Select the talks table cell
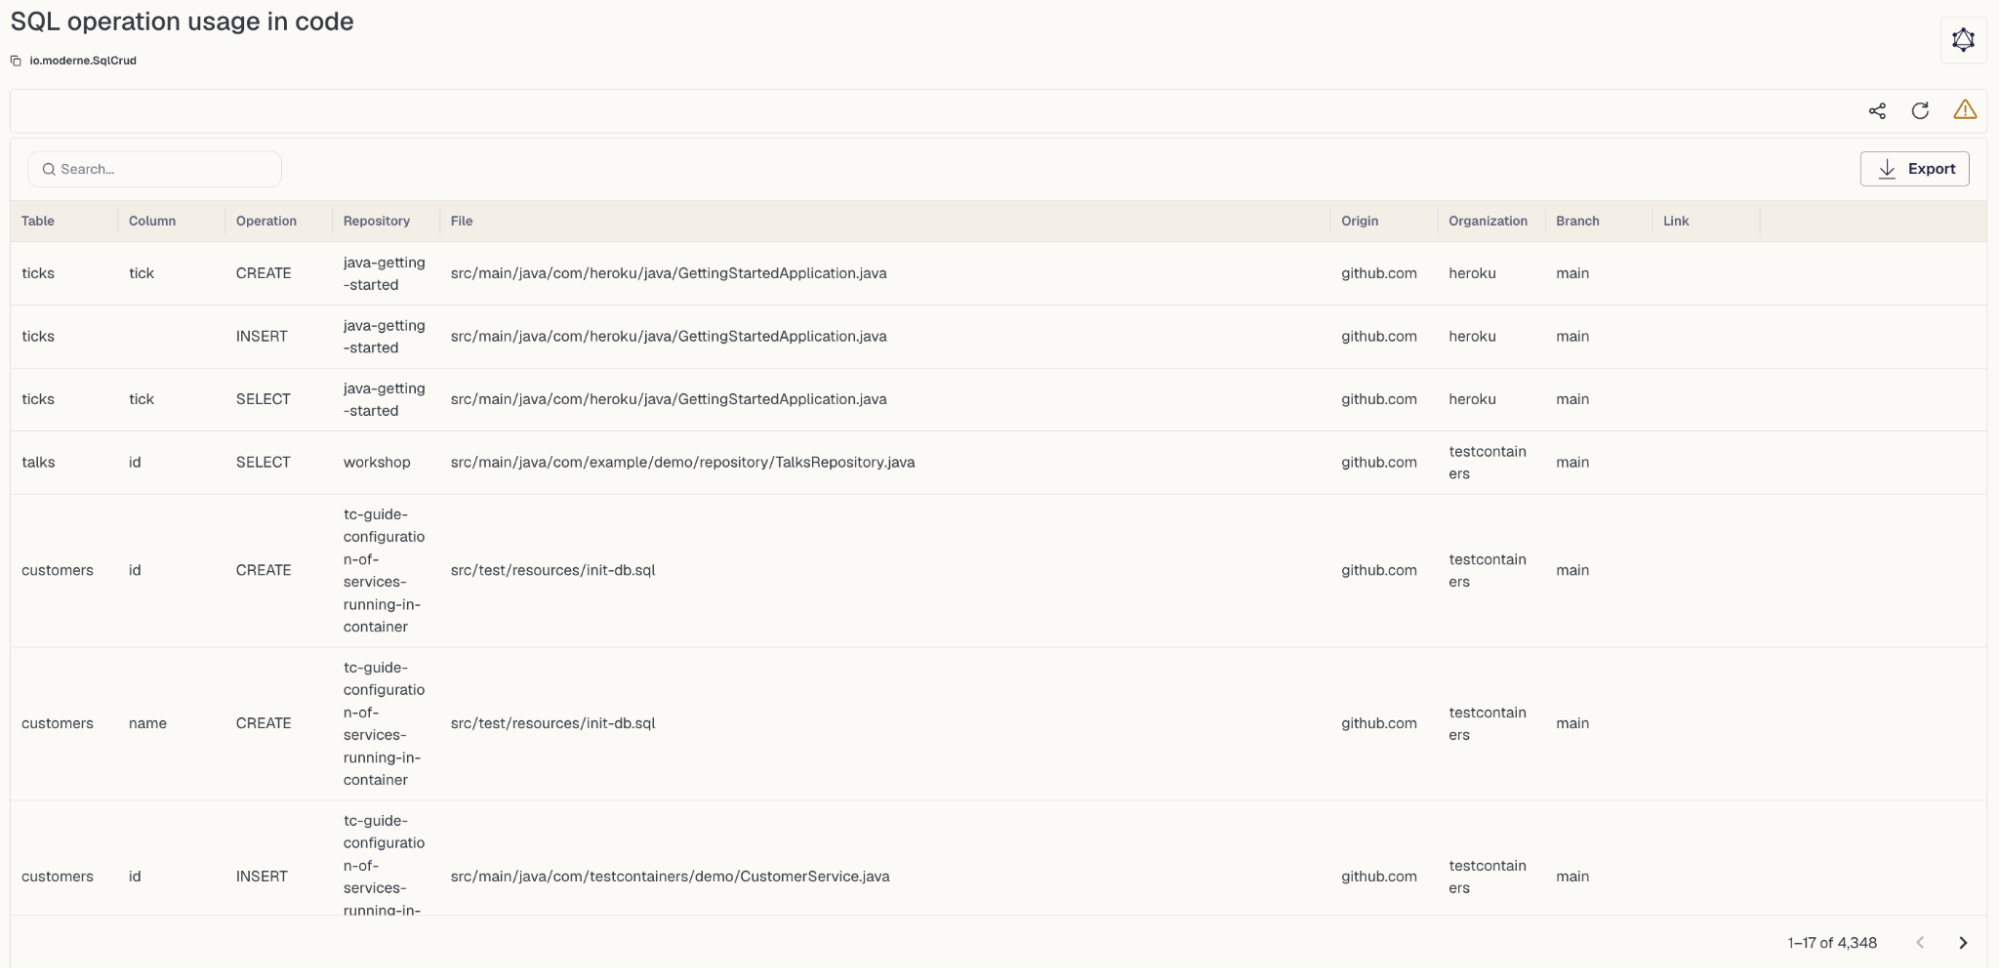This screenshot has width=1999, height=969. pos(38,462)
